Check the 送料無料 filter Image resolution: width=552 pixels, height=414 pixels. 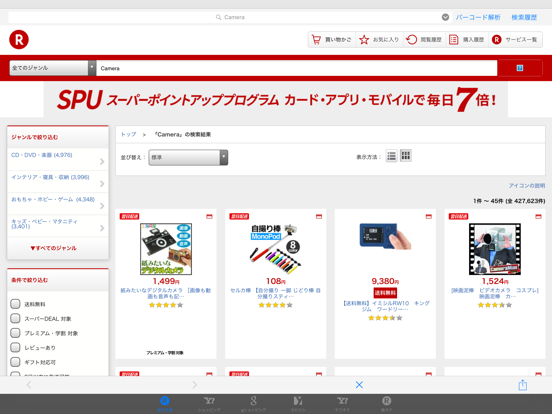[15, 304]
